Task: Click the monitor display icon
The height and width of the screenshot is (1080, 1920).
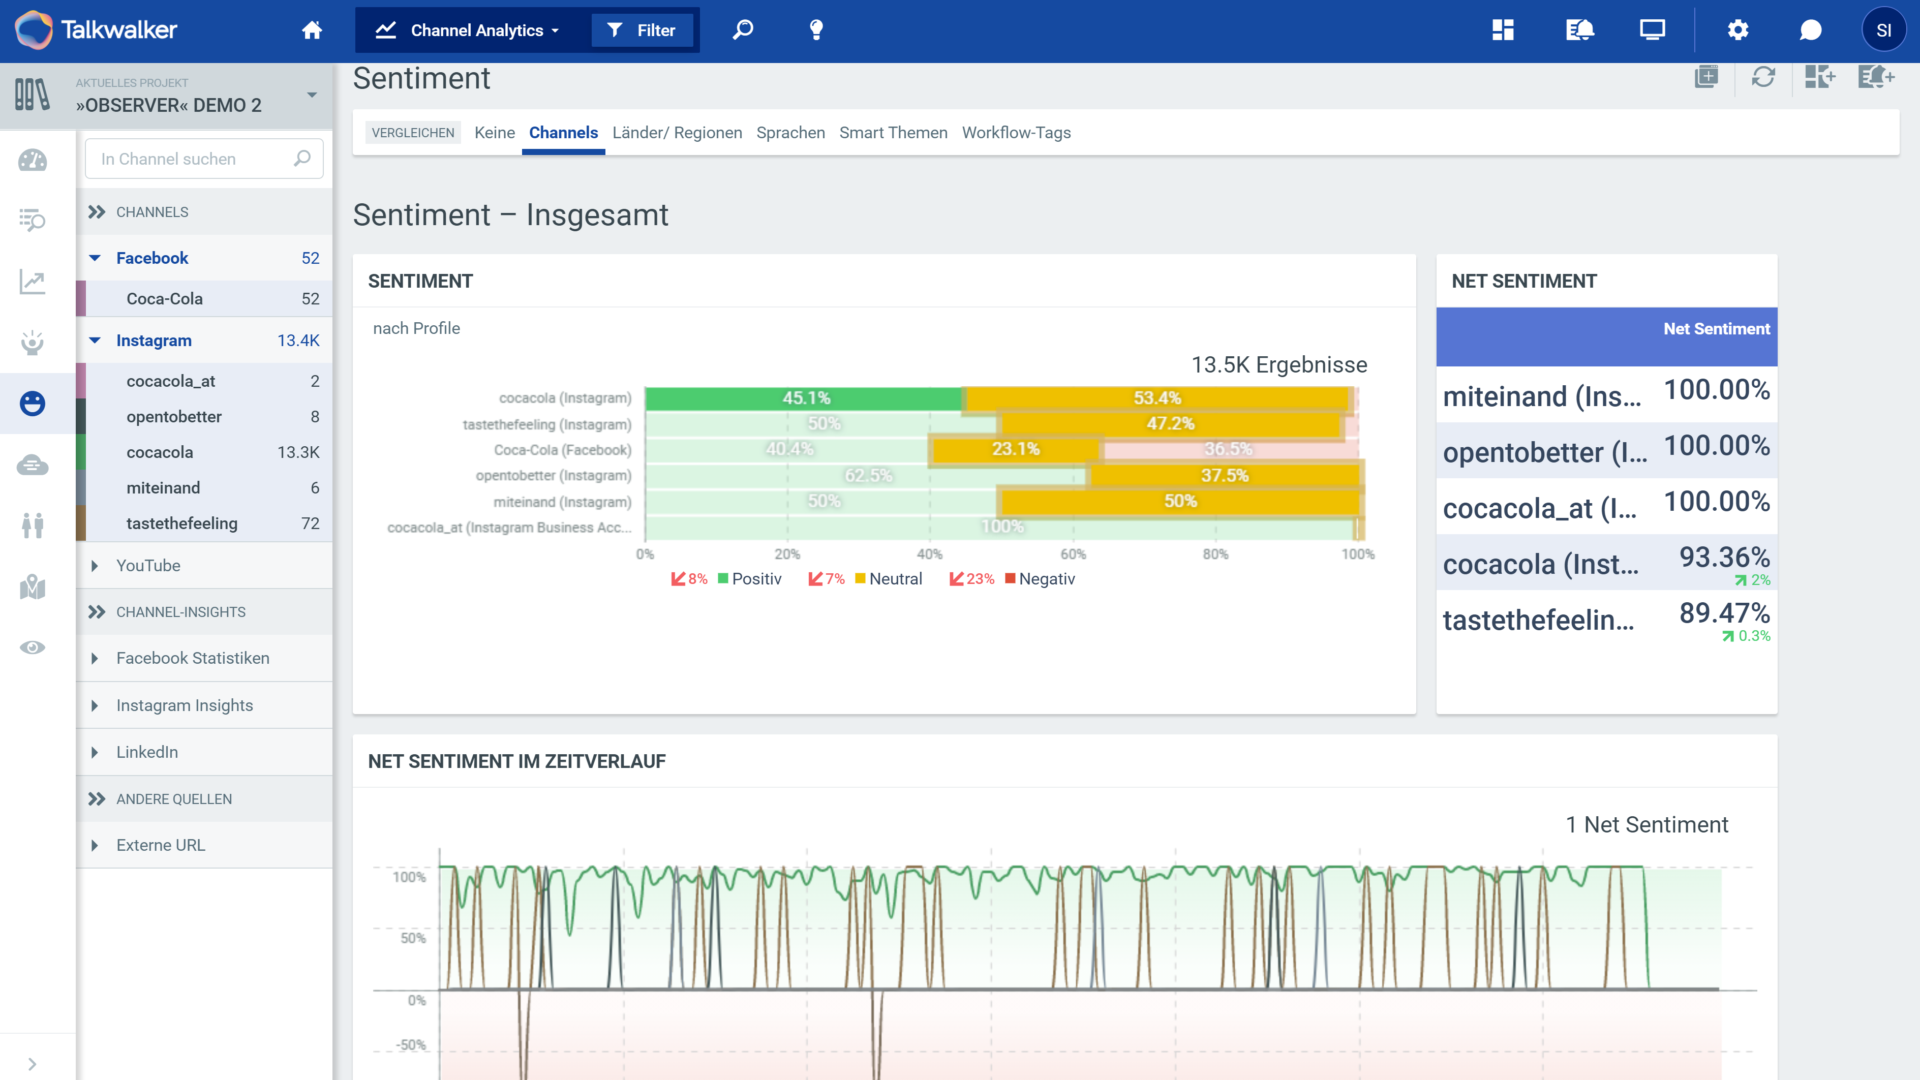Action: click(1652, 30)
